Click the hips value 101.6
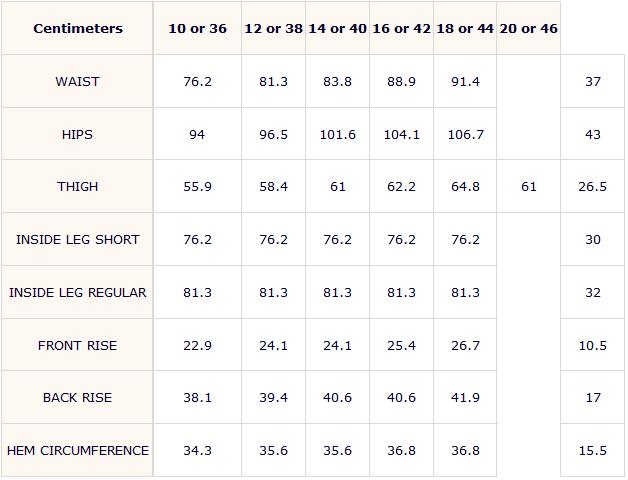Image resolution: width=628 pixels, height=480 pixels. (x=337, y=134)
